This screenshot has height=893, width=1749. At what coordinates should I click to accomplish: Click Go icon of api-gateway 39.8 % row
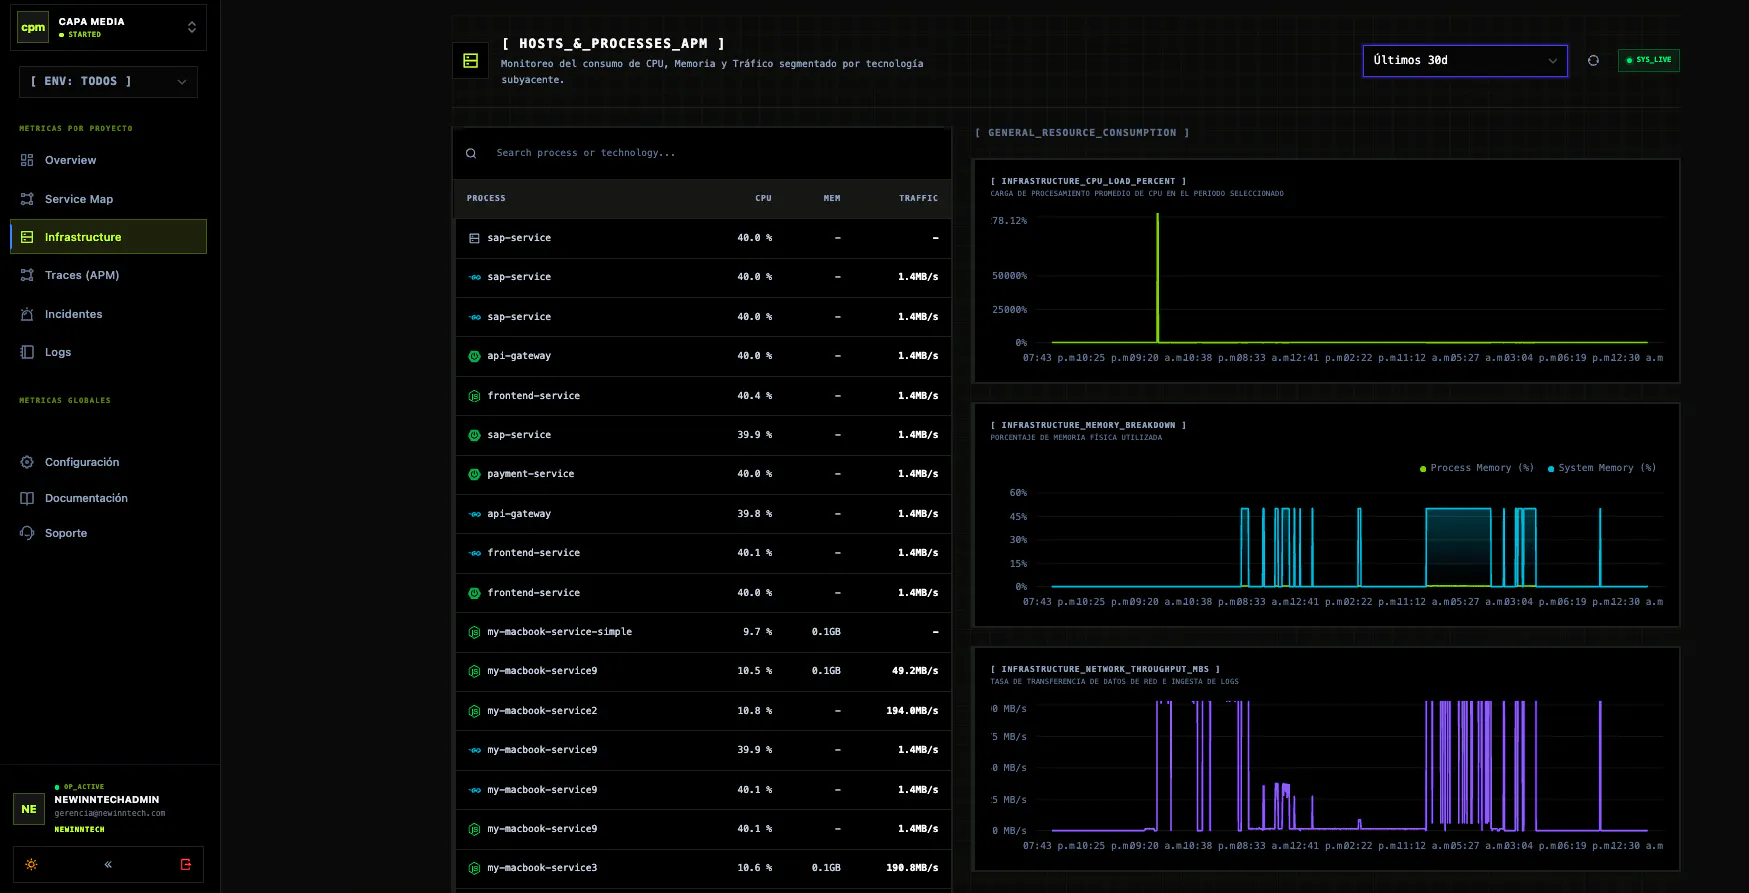(475, 514)
